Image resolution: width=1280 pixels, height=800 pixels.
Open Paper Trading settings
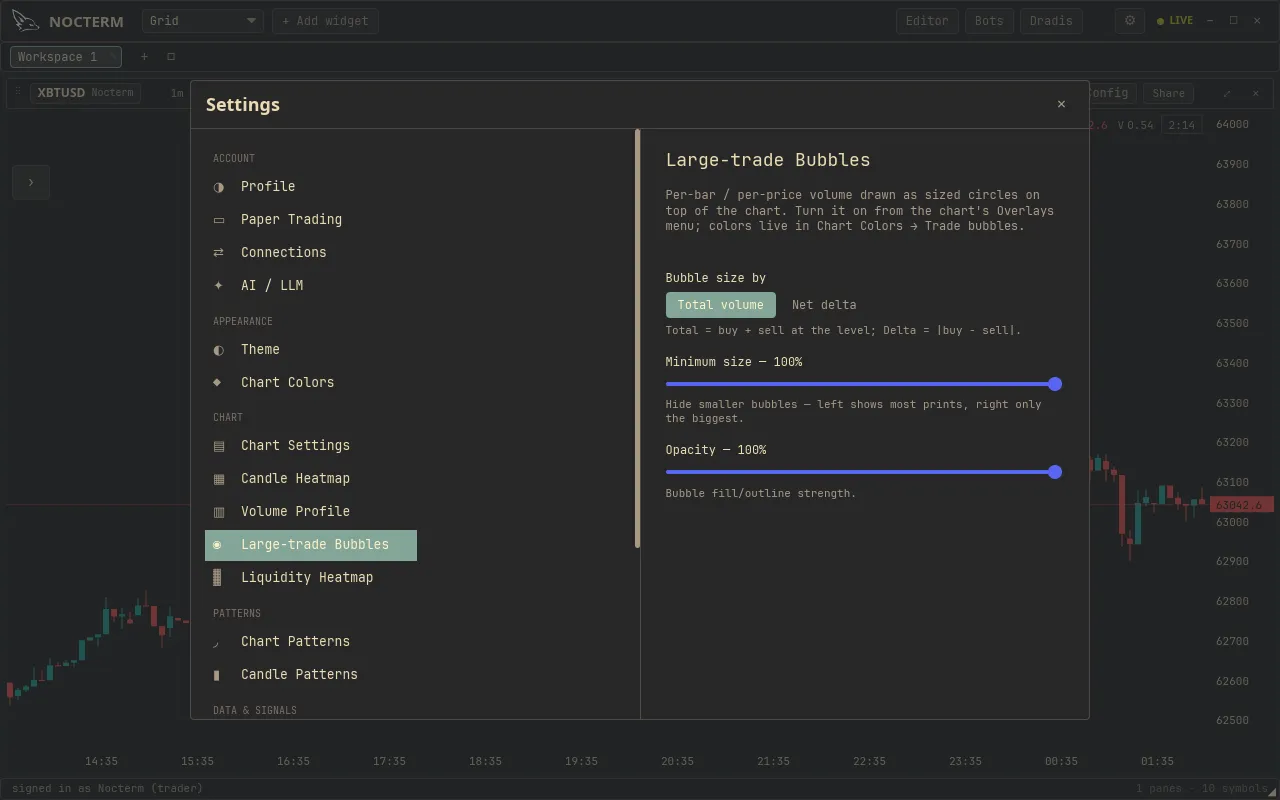pyautogui.click(x=311, y=220)
